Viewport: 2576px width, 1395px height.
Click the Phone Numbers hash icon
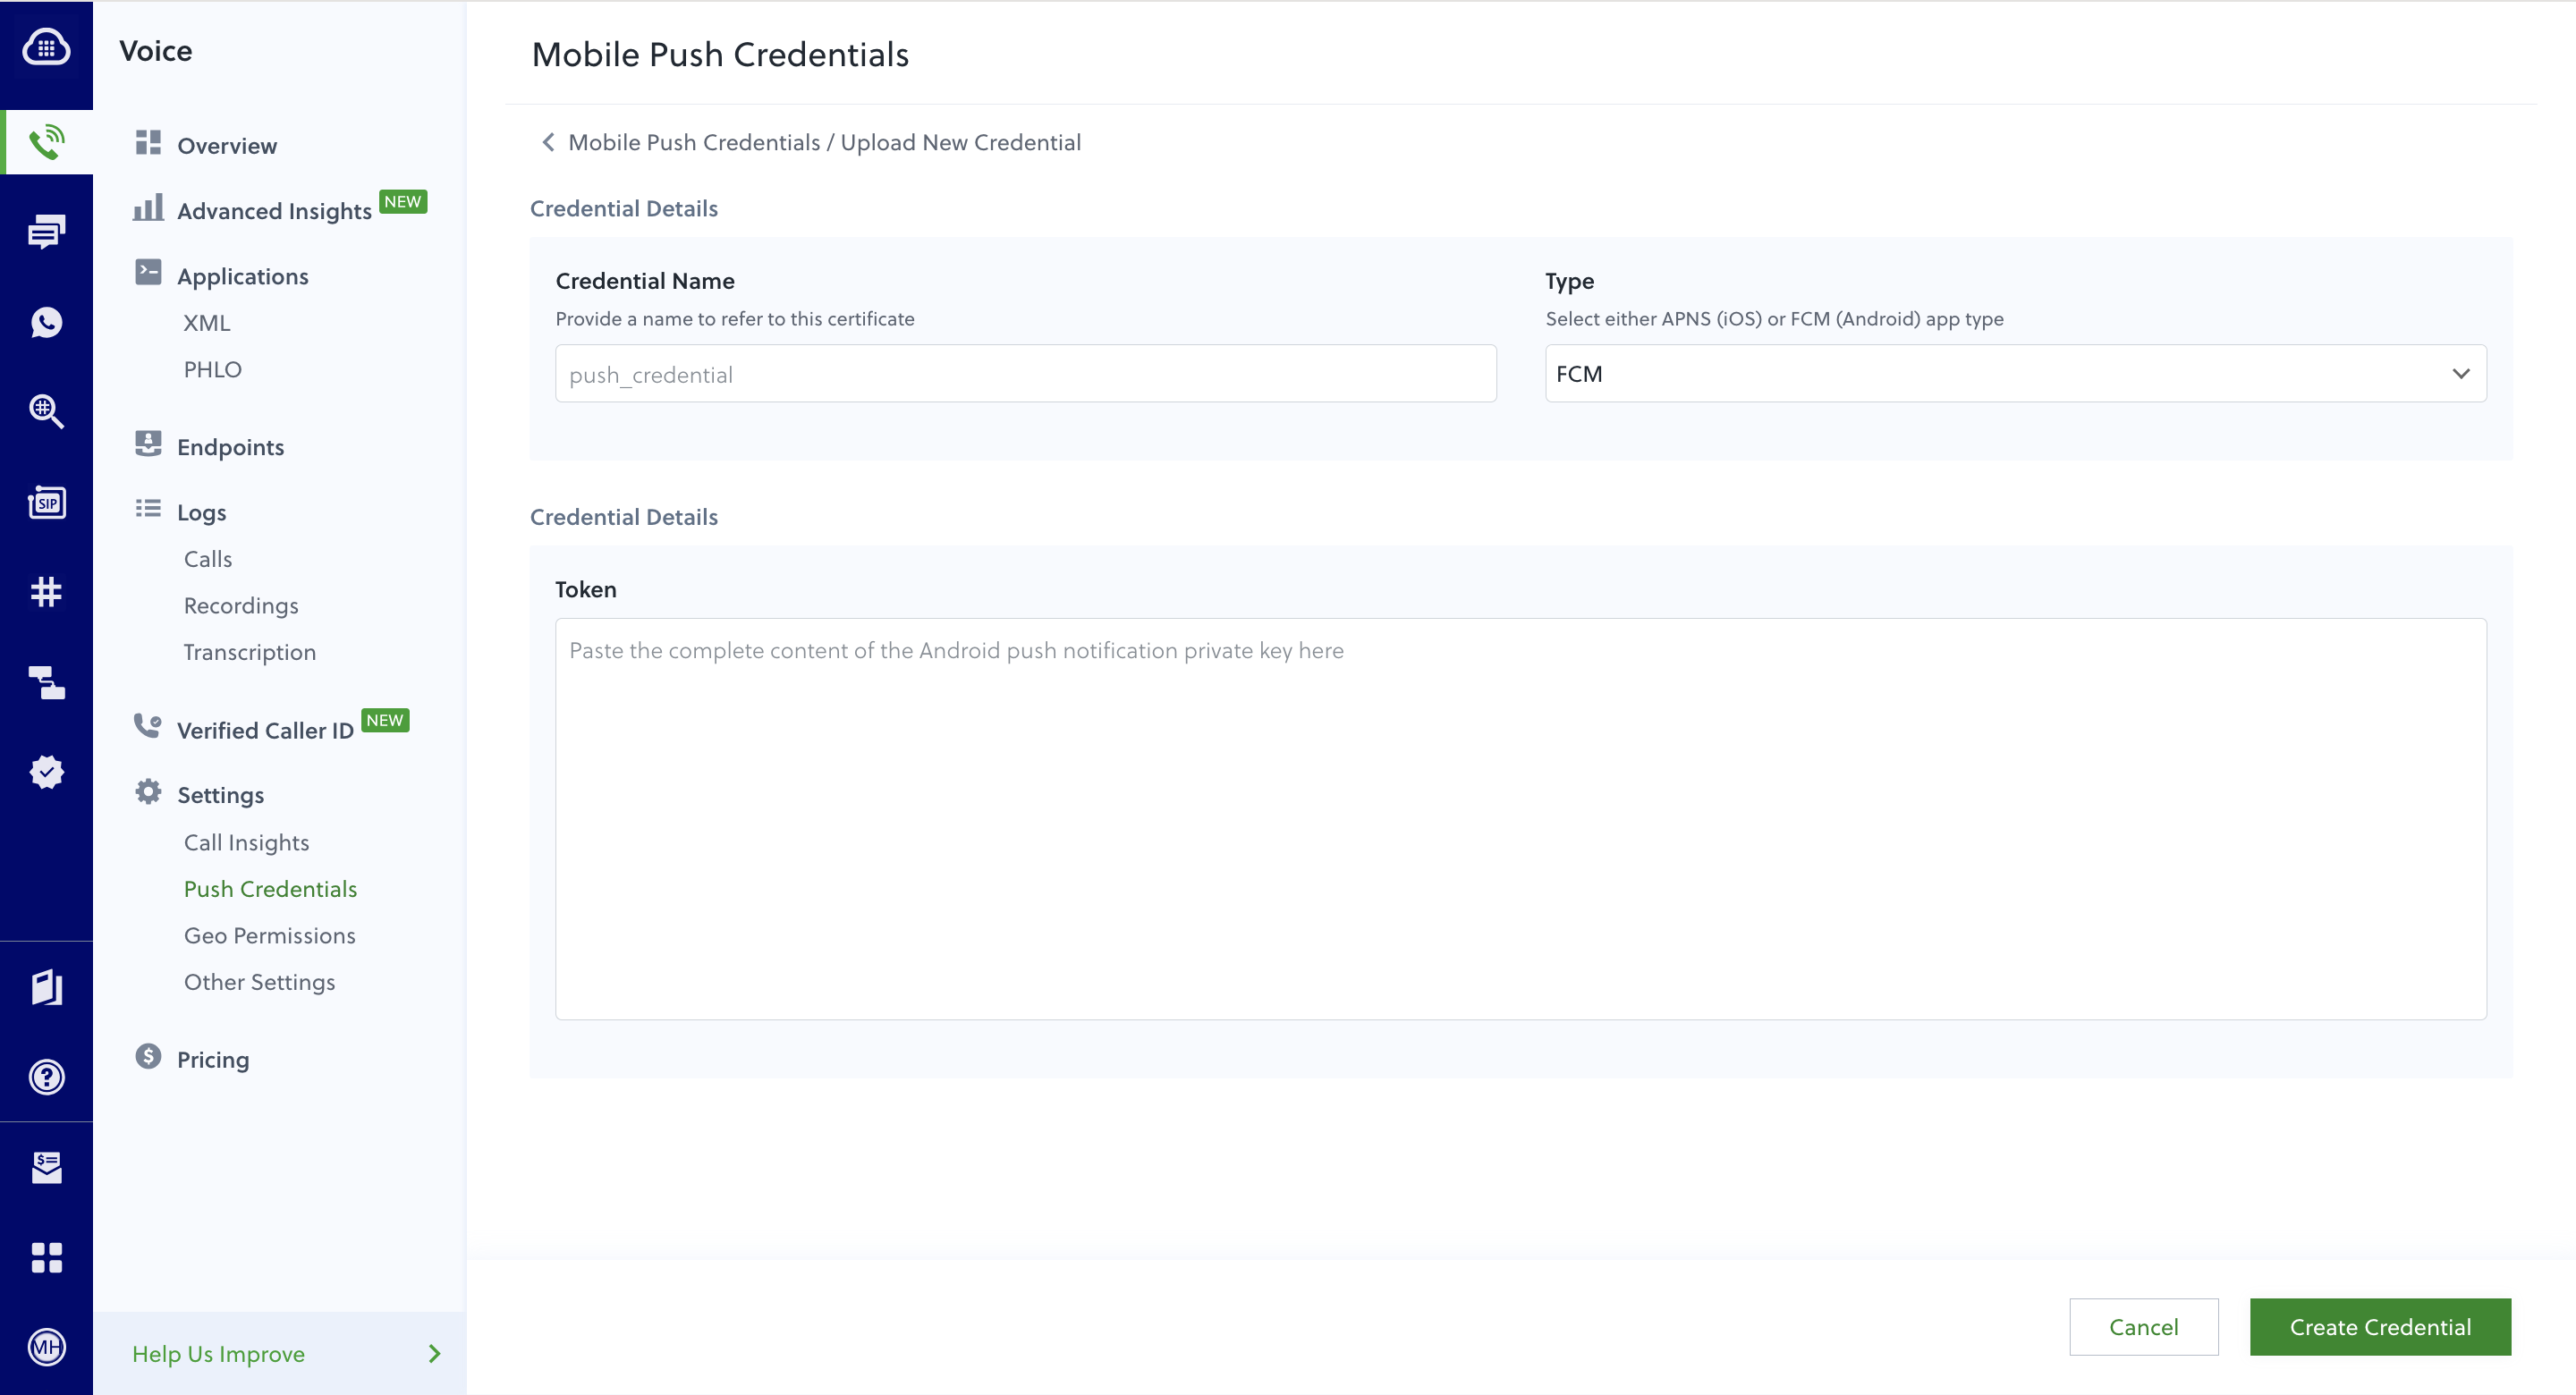click(x=46, y=592)
